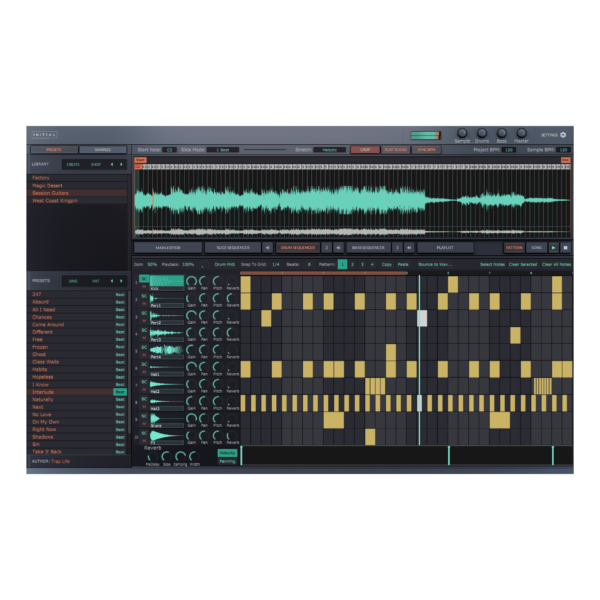Click the speaker icon beside Bass Sequencer
The width and height of the screenshot is (600, 600).
tap(408, 247)
